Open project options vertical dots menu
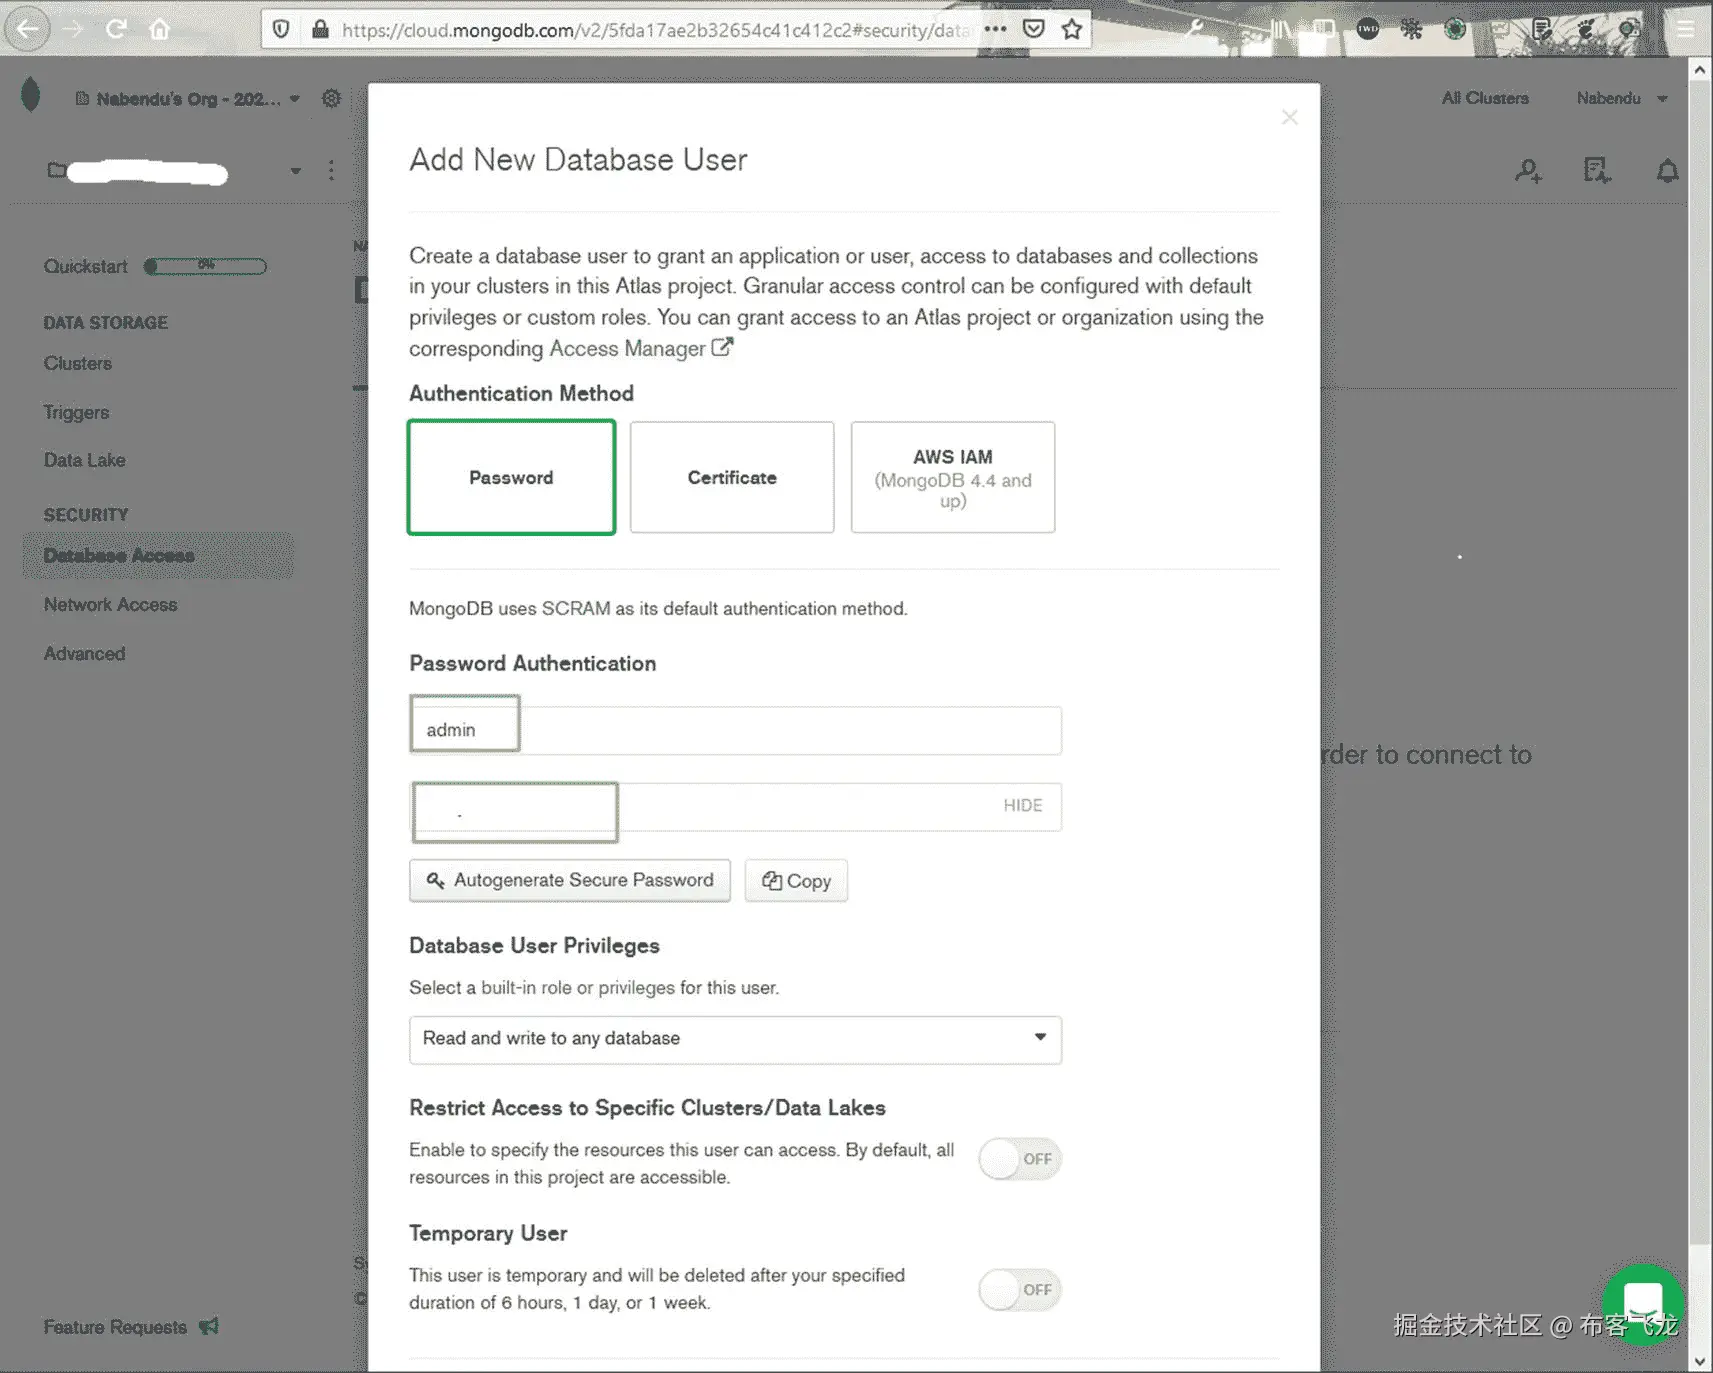The image size is (1713, 1373). 331,170
